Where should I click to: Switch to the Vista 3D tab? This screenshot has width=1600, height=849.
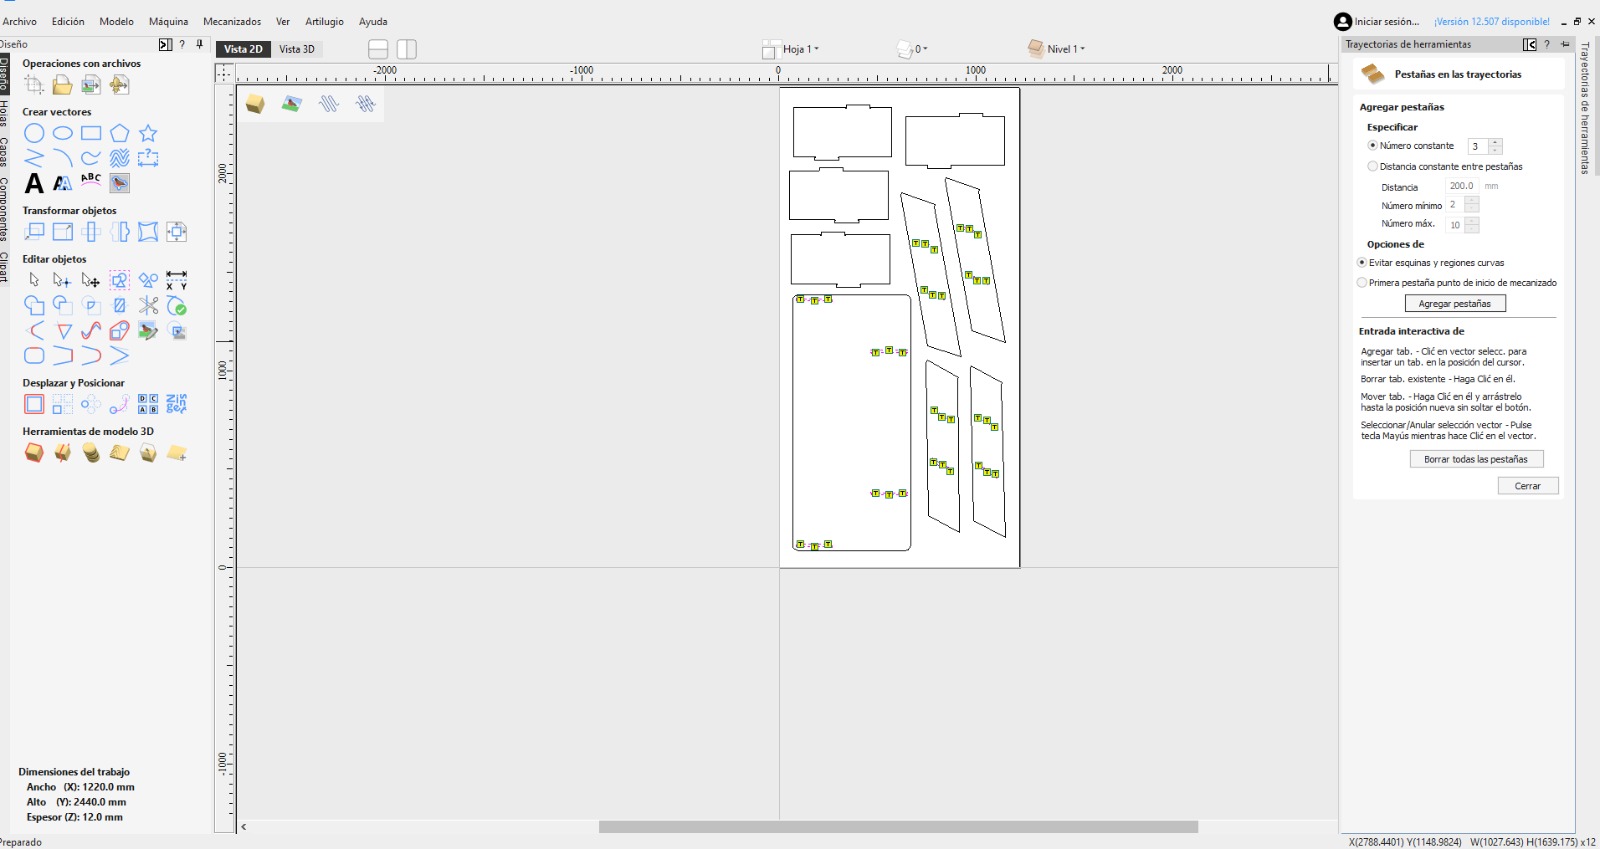297,49
